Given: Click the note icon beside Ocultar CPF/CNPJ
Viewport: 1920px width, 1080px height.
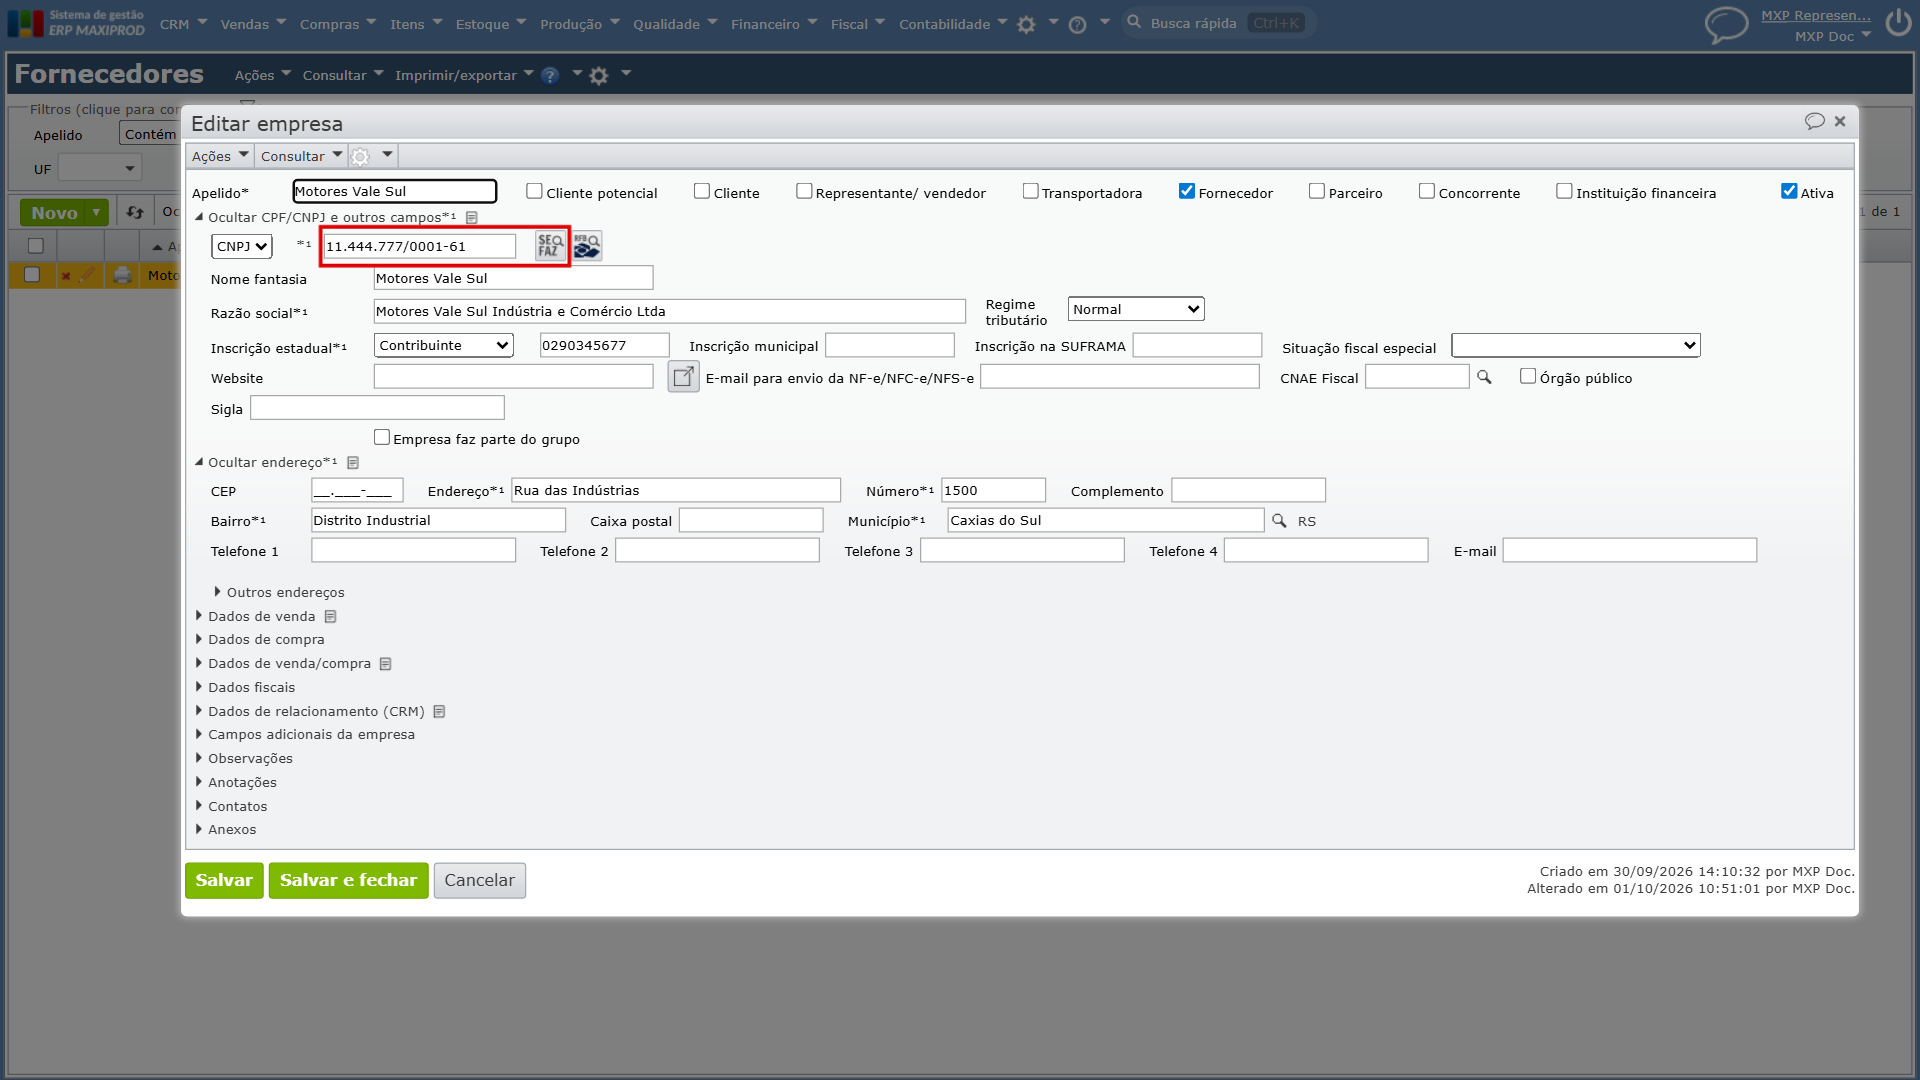Looking at the screenshot, I should pyautogui.click(x=472, y=218).
